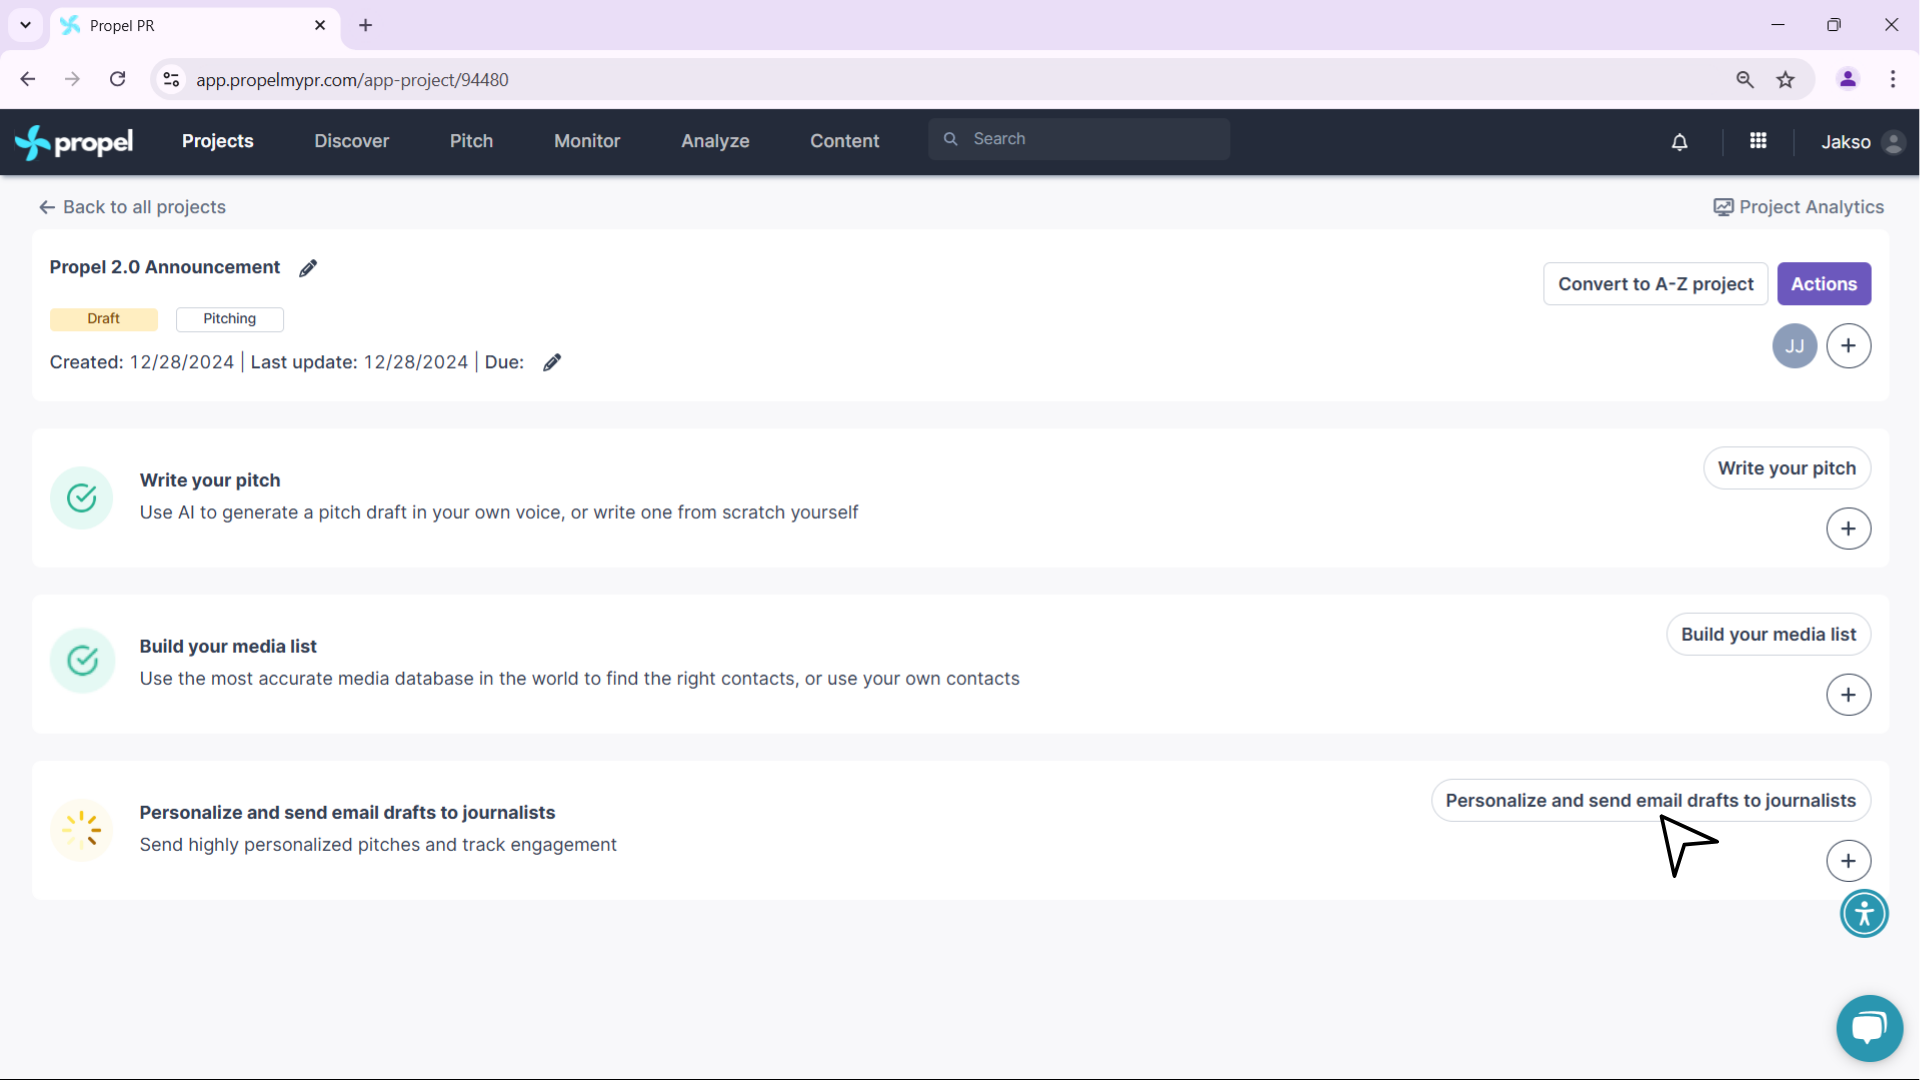Open the Discover menu
1920x1080 pixels.
pyautogui.click(x=352, y=141)
